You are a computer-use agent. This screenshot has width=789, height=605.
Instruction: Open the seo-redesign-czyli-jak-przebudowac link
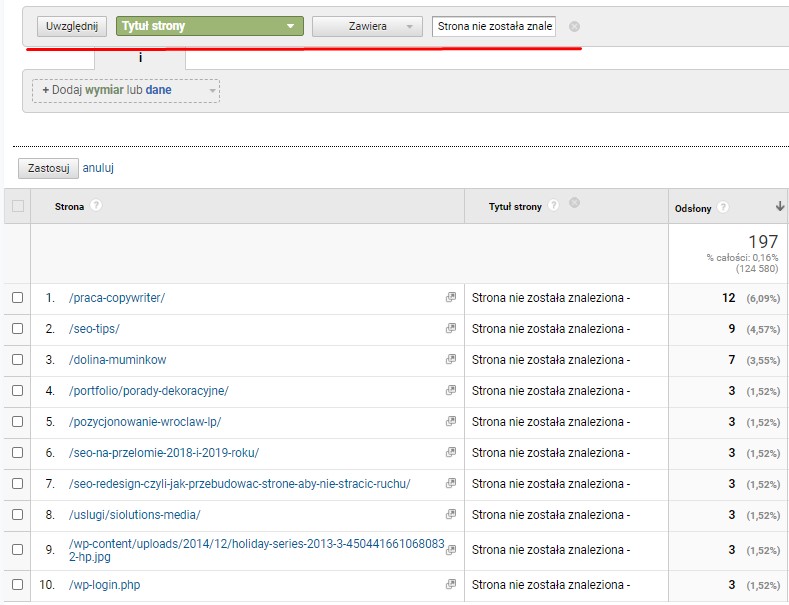click(240, 484)
